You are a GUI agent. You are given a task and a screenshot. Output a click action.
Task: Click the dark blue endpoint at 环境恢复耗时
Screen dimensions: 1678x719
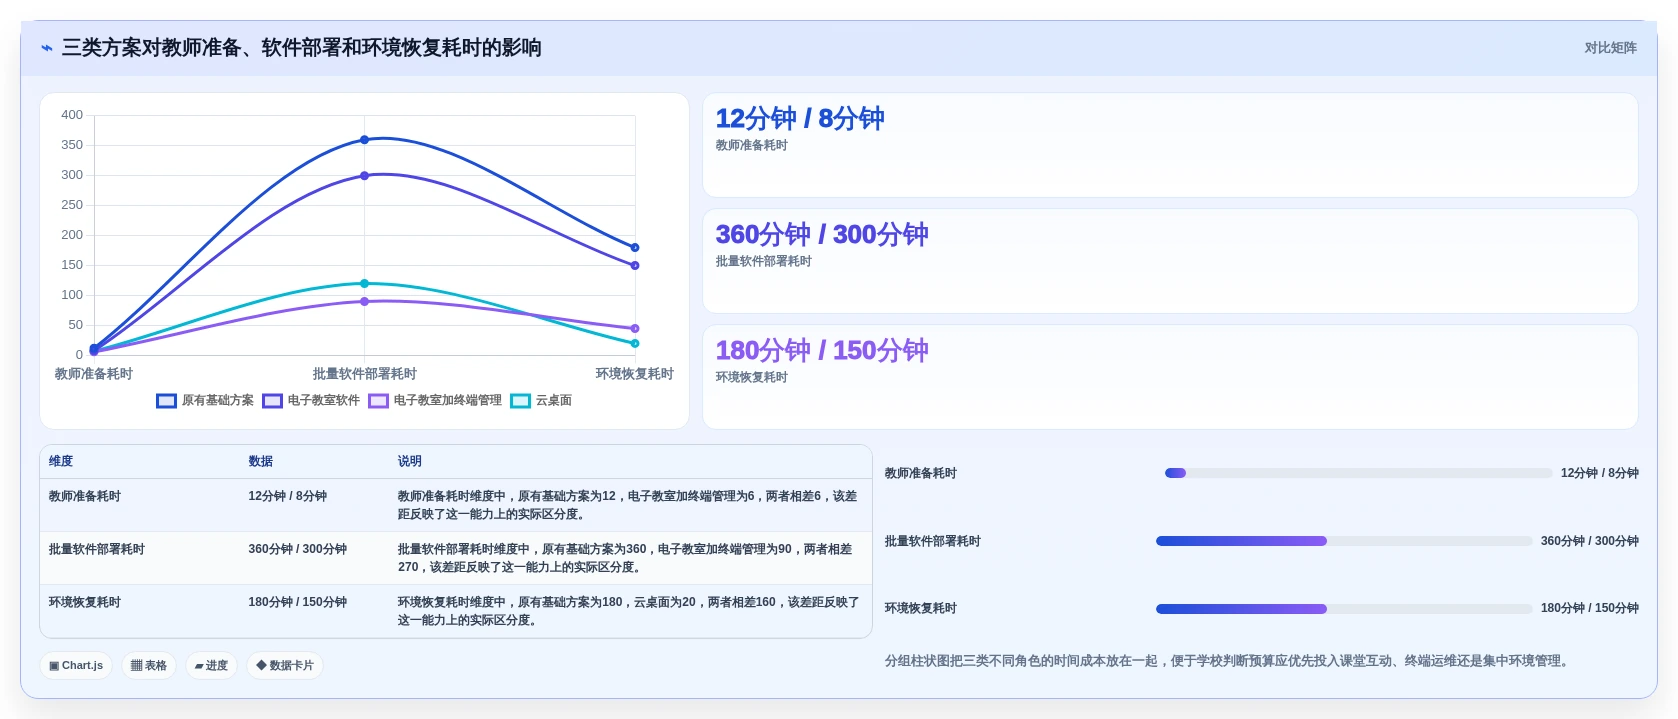635,248
